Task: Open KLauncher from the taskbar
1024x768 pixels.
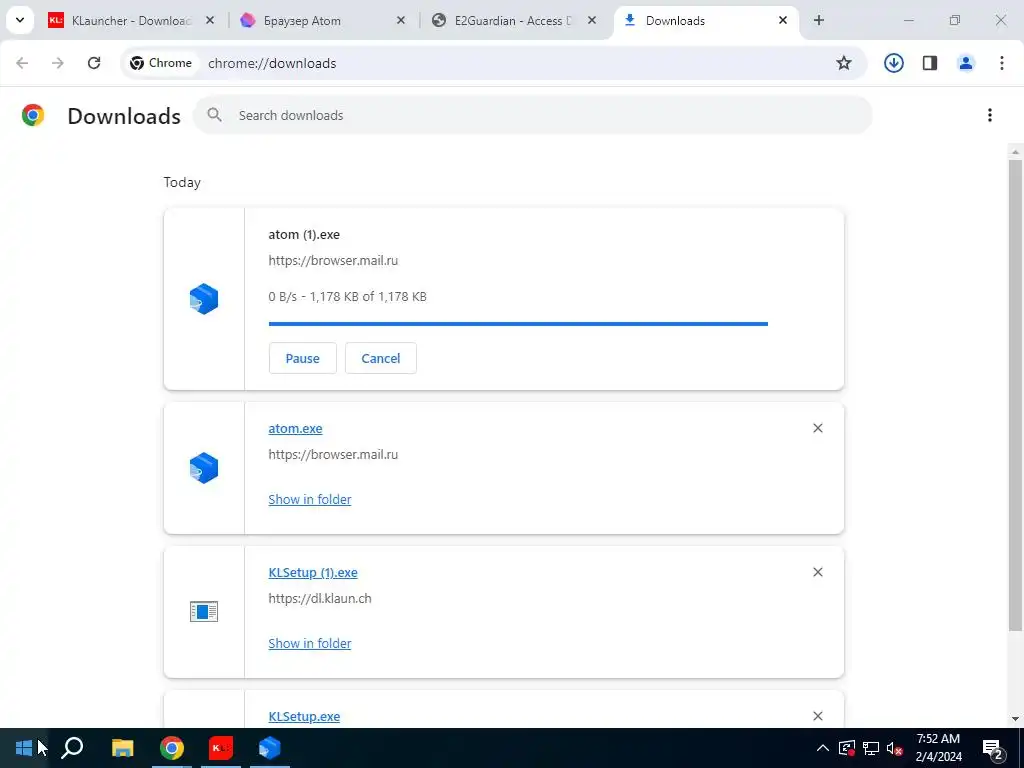Action: [x=221, y=748]
